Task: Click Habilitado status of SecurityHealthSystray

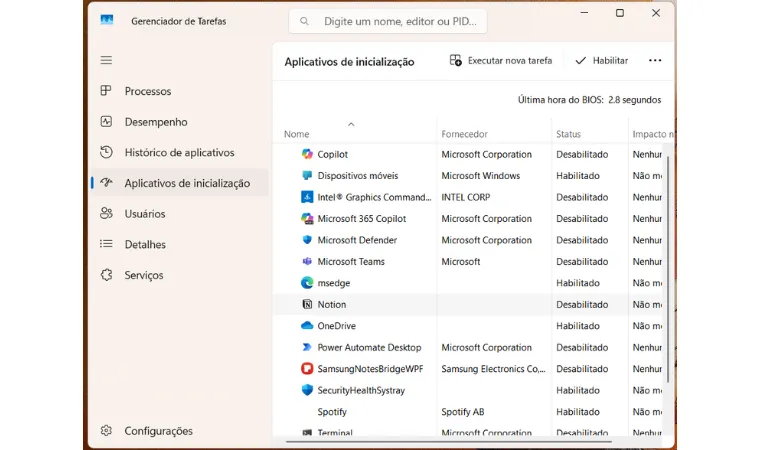Action: [578, 390]
